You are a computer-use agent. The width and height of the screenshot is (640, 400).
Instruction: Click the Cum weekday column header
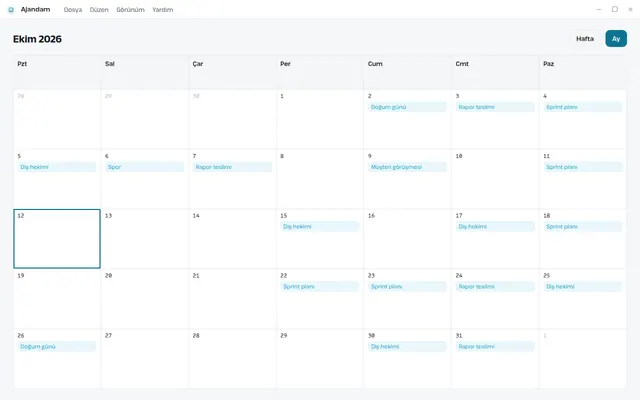(407, 72)
